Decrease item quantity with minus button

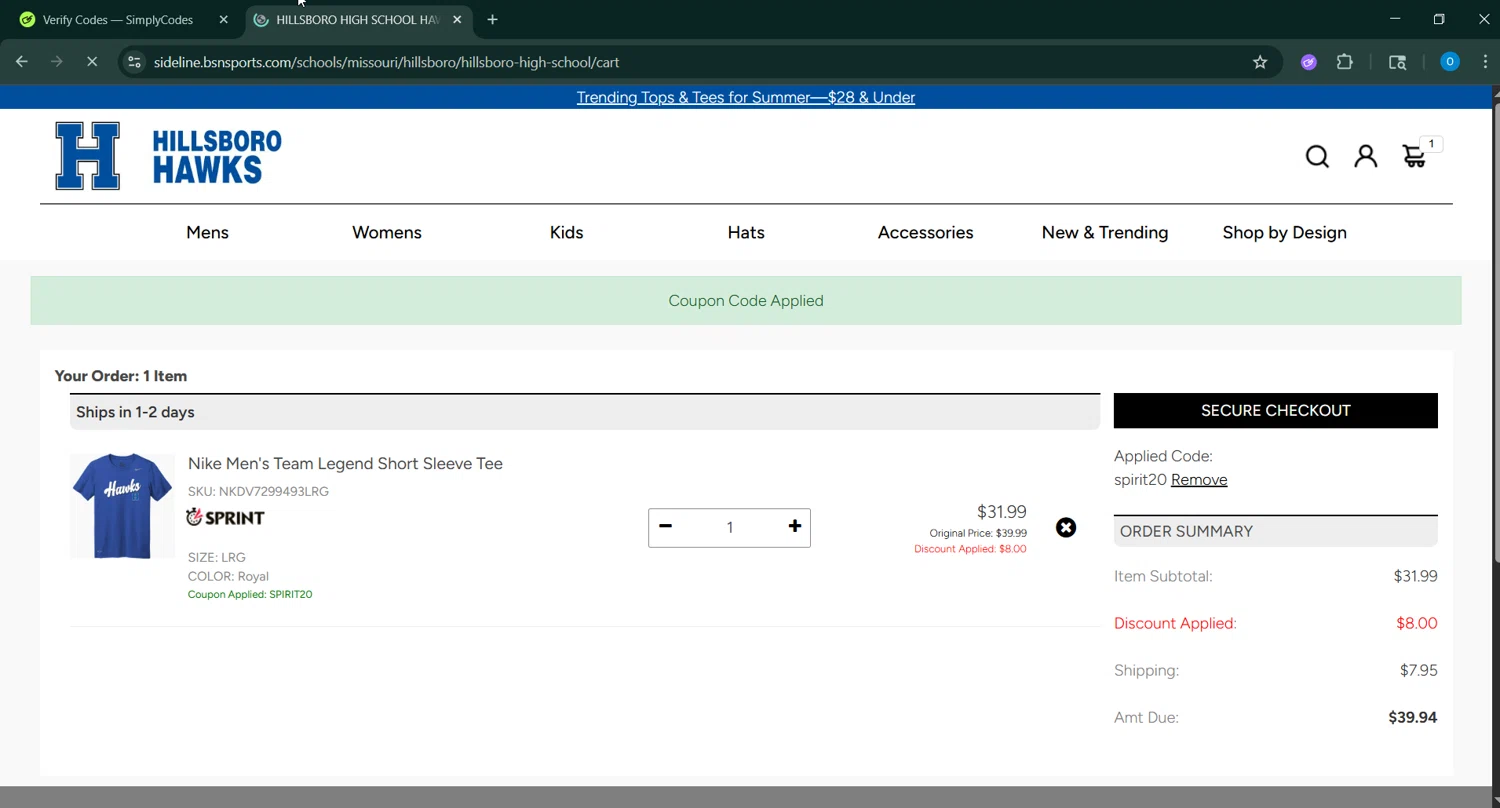pyautogui.click(x=666, y=527)
